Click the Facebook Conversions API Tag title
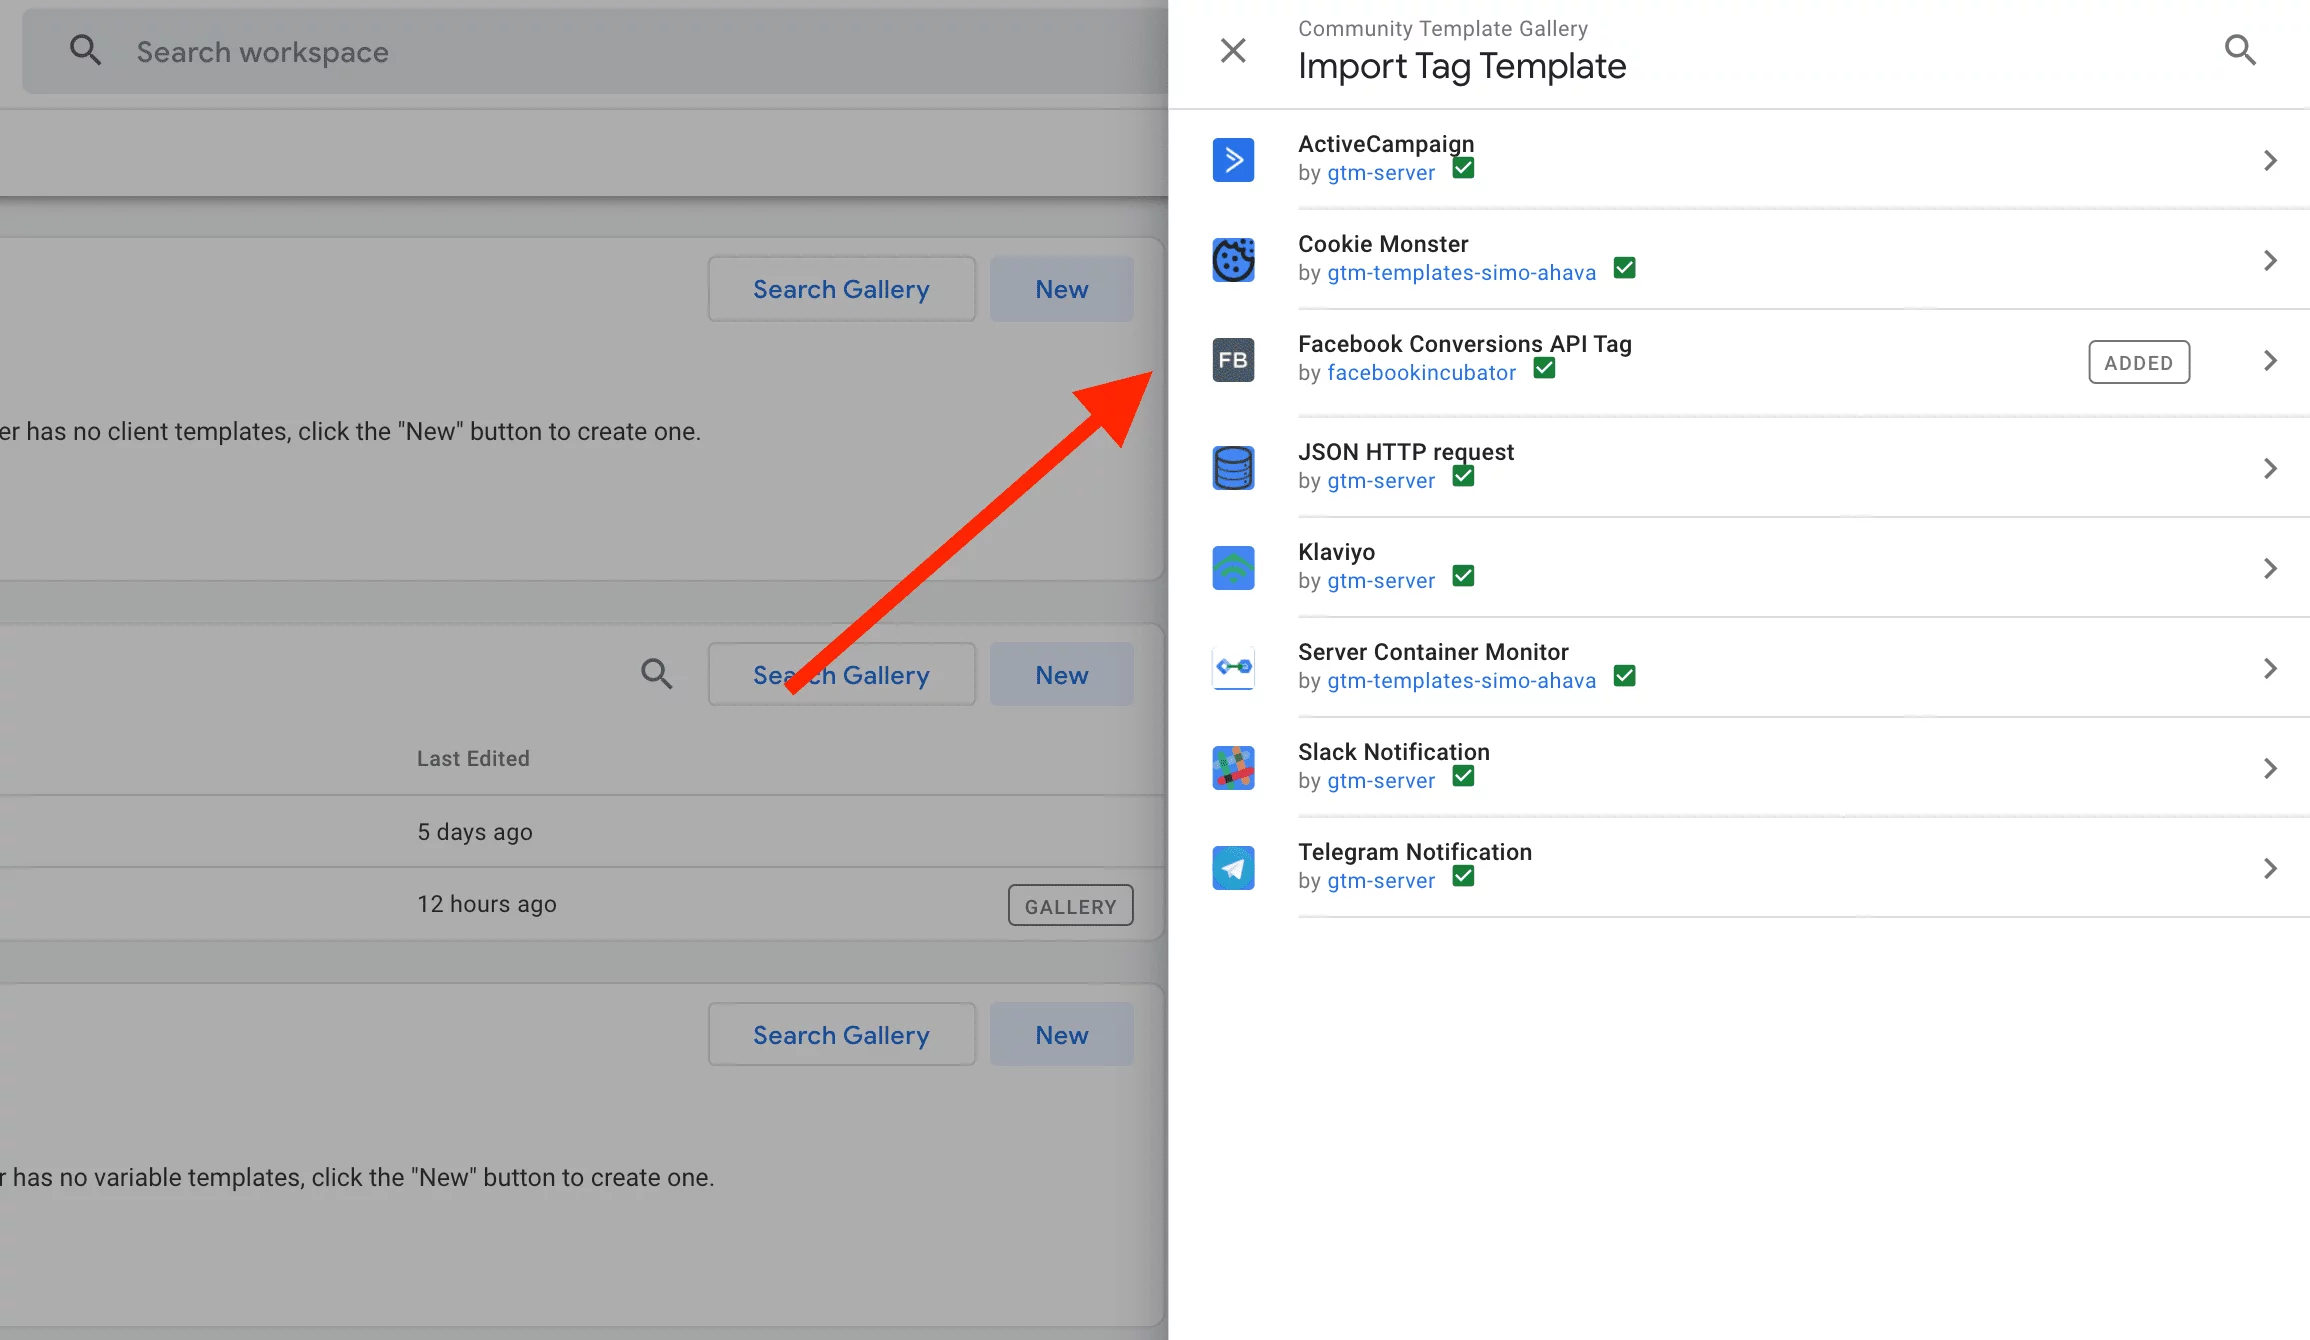This screenshot has height=1340, width=2310. pyautogui.click(x=1465, y=344)
